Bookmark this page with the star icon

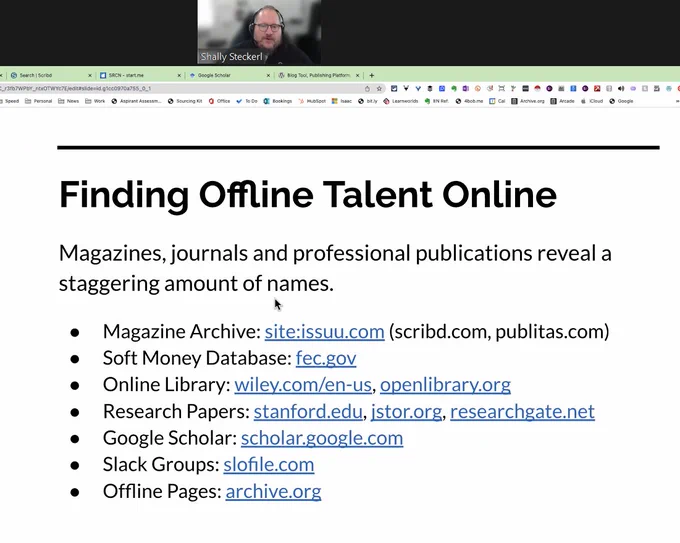[379, 88]
